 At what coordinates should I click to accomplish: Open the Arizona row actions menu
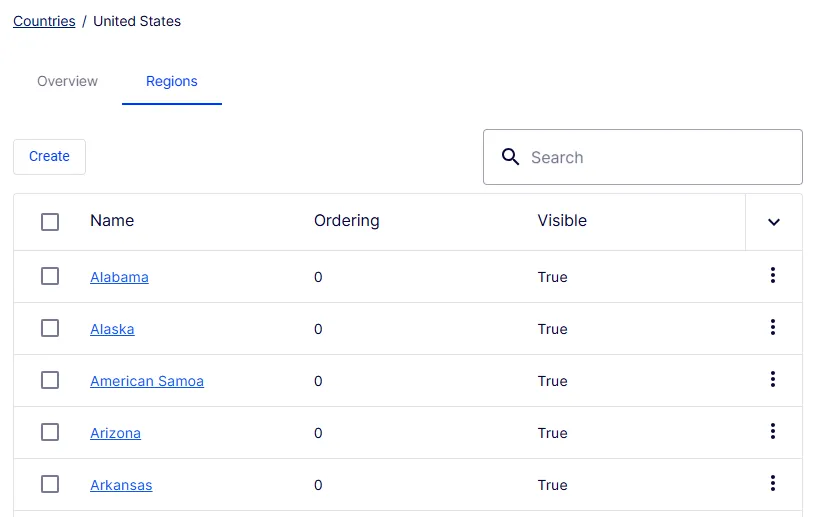point(773,431)
